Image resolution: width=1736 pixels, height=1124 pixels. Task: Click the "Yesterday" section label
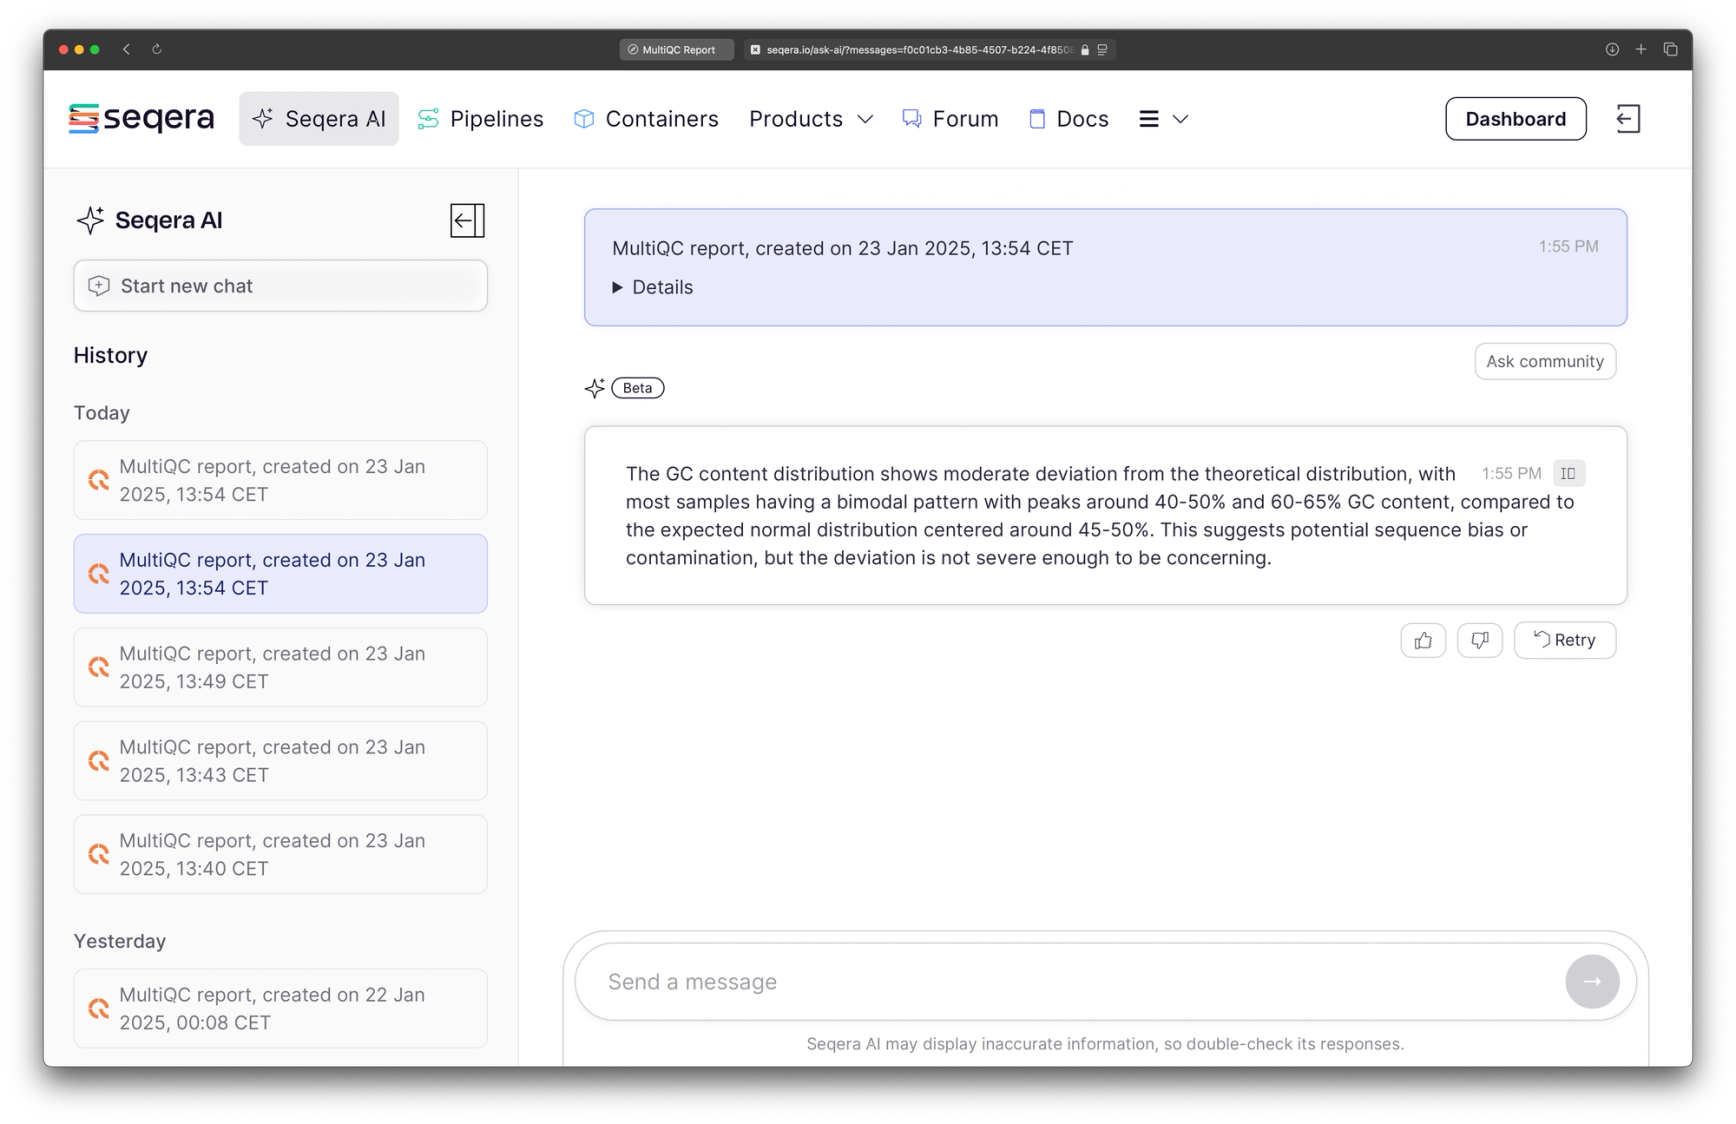(x=120, y=941)
